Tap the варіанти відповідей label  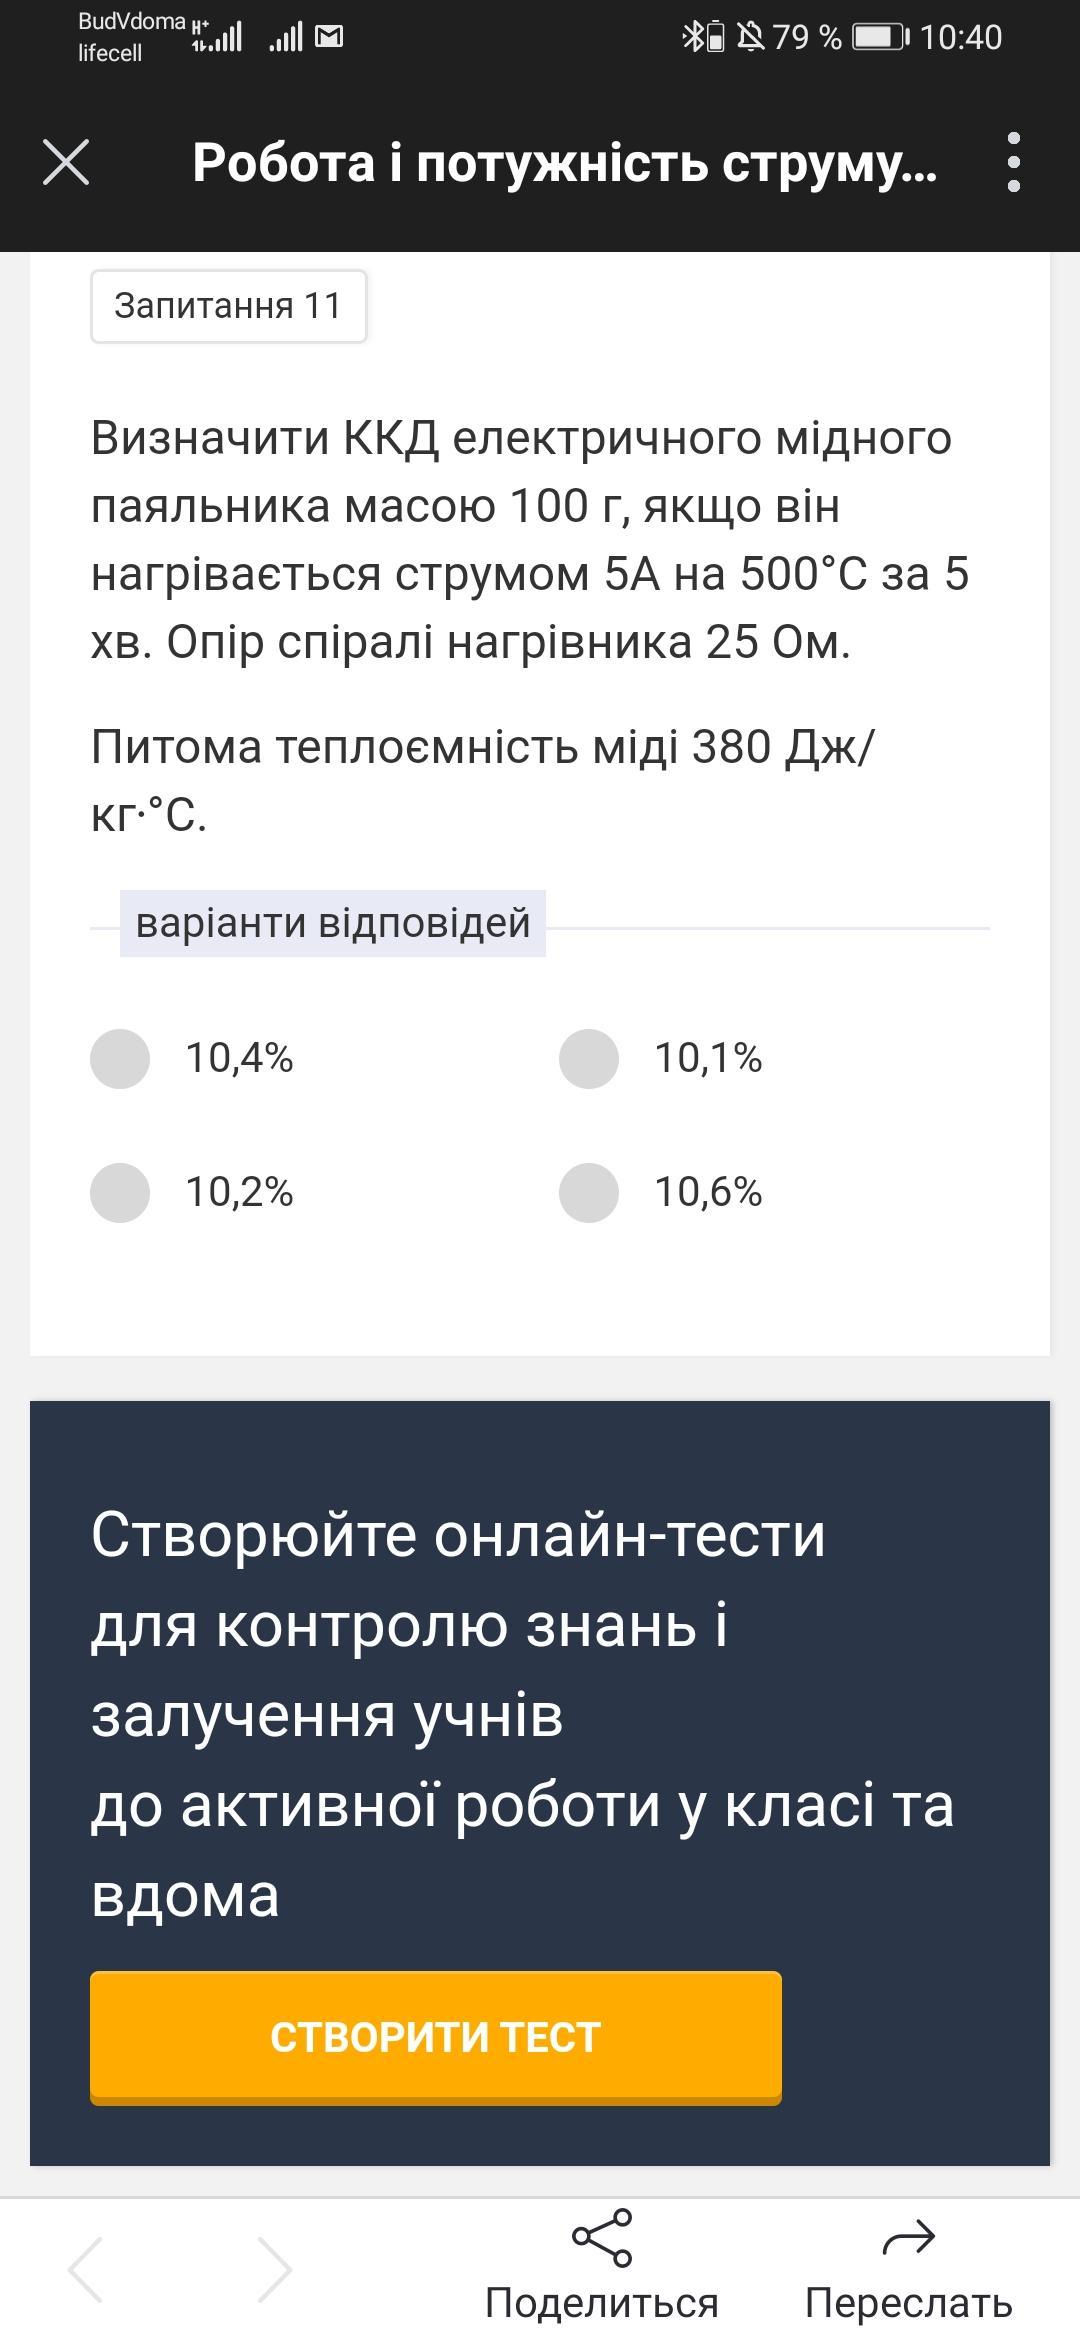(333, 923)
